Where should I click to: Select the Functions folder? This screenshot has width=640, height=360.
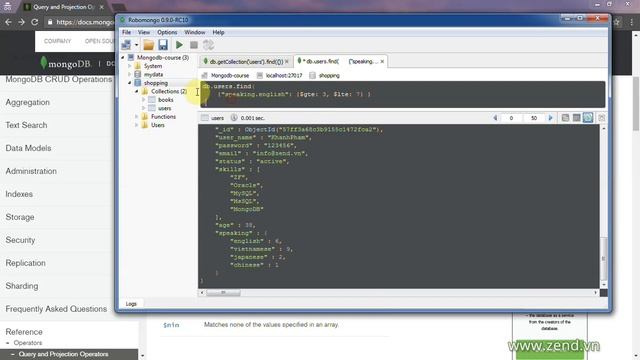163,117
